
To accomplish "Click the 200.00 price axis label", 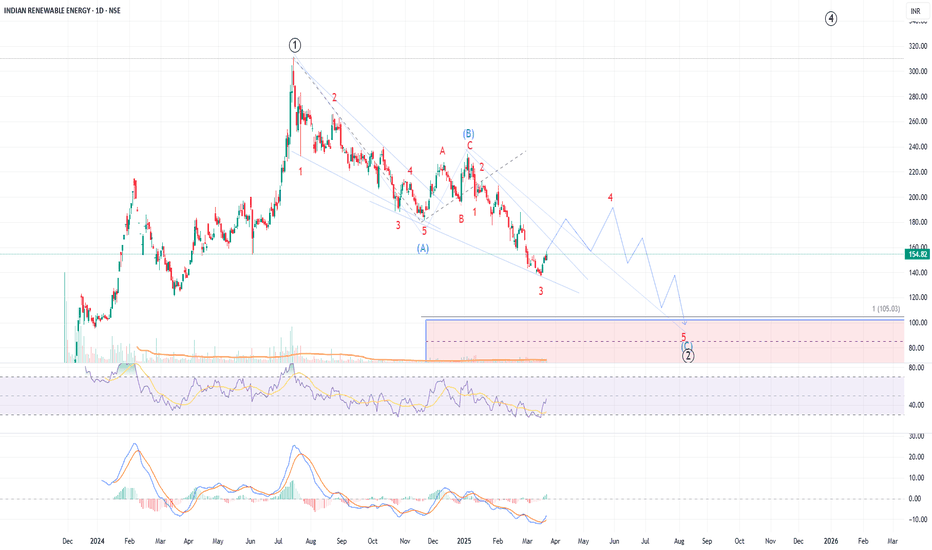I will [918, 197].
